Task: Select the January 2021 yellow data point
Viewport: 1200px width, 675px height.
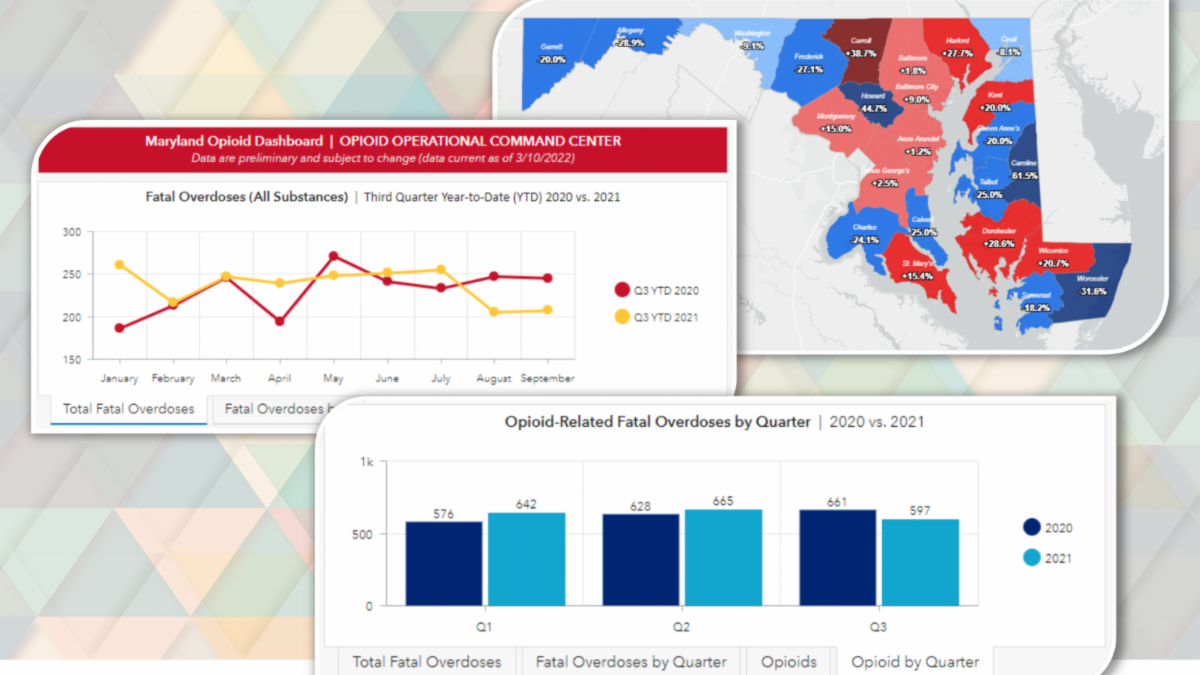Action: pos(119,265)
